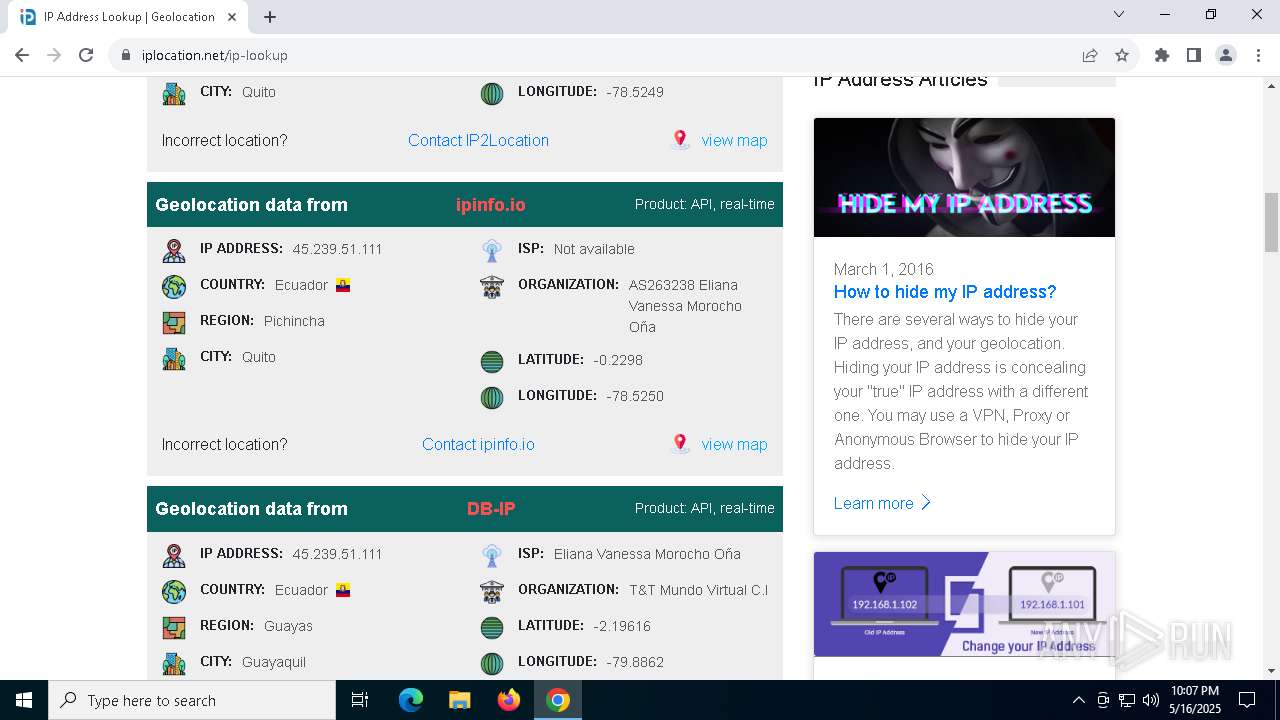Open File Explorer from the taskbar
The height and width of the screenshot is (720, 1280).
460,700
